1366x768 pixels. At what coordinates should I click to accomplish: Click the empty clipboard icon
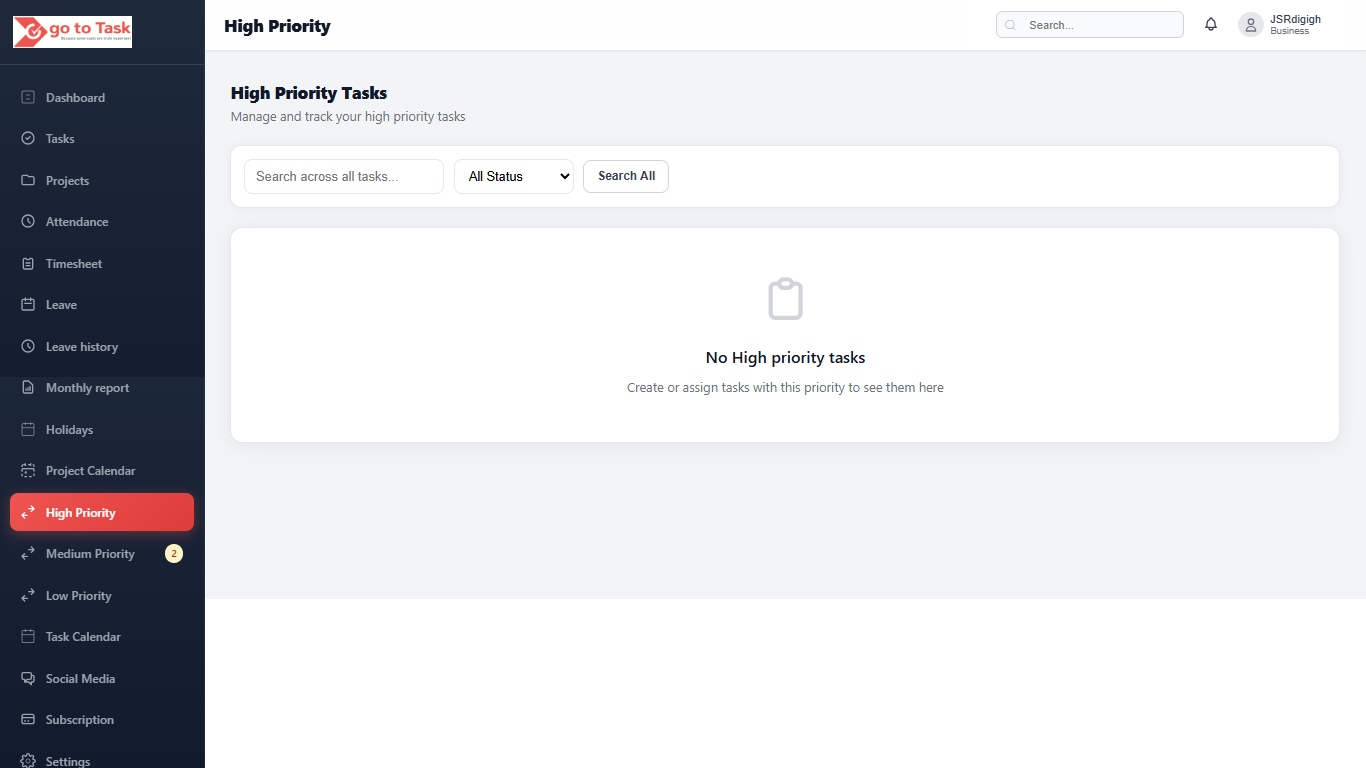point(785,299)
